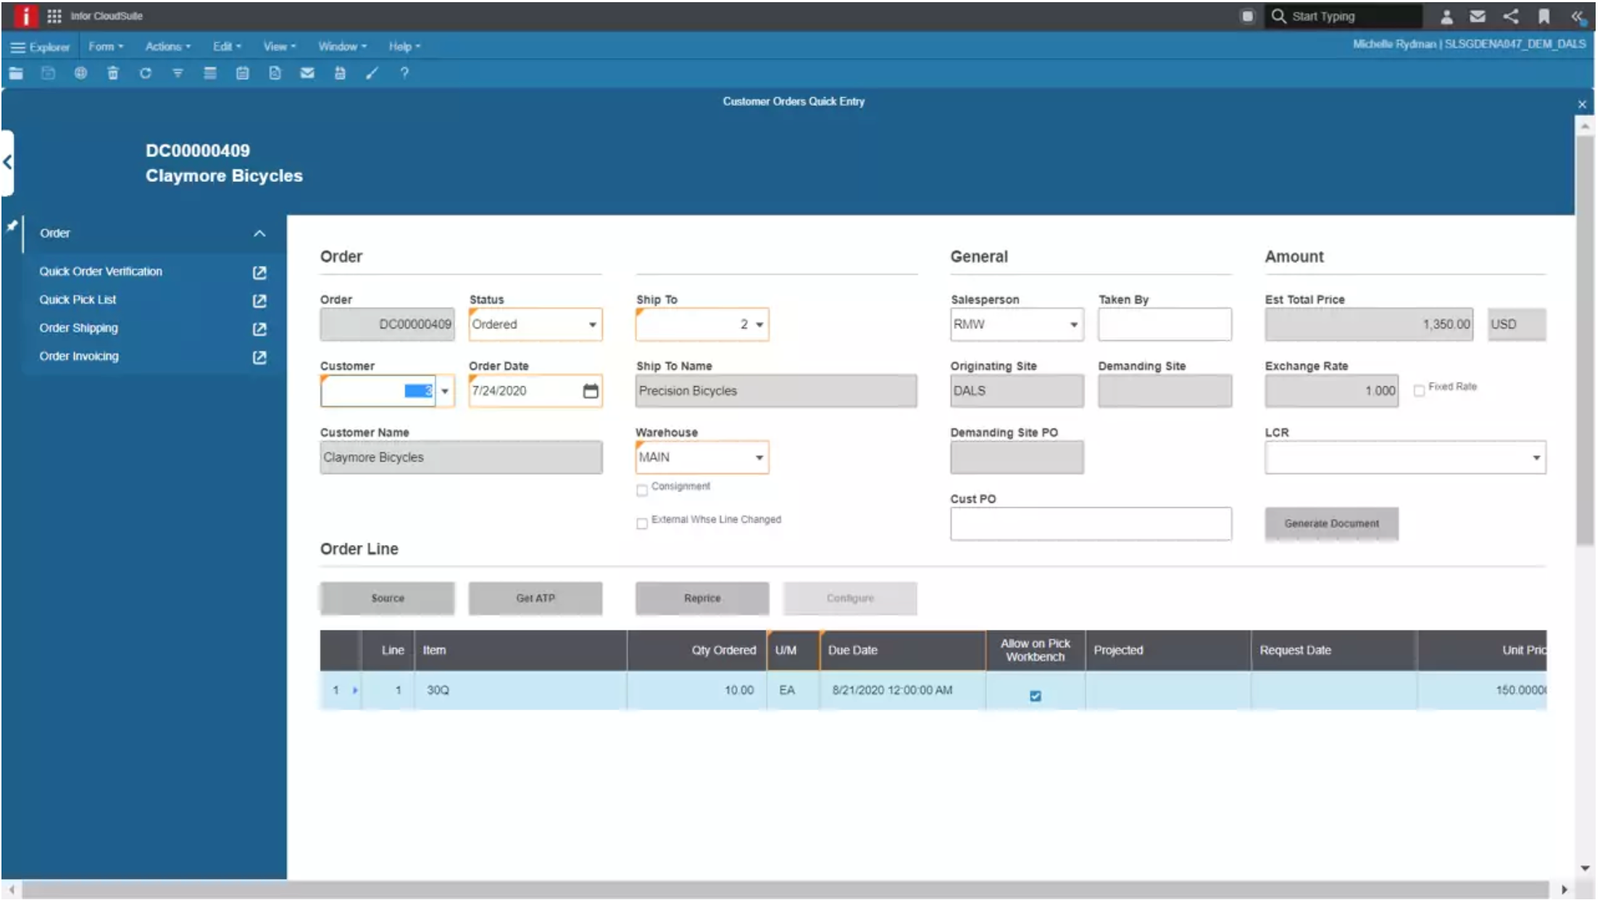Open Order Shipping link
The height and width of the screenshot is (900, 1600).
tap(79, 328)
